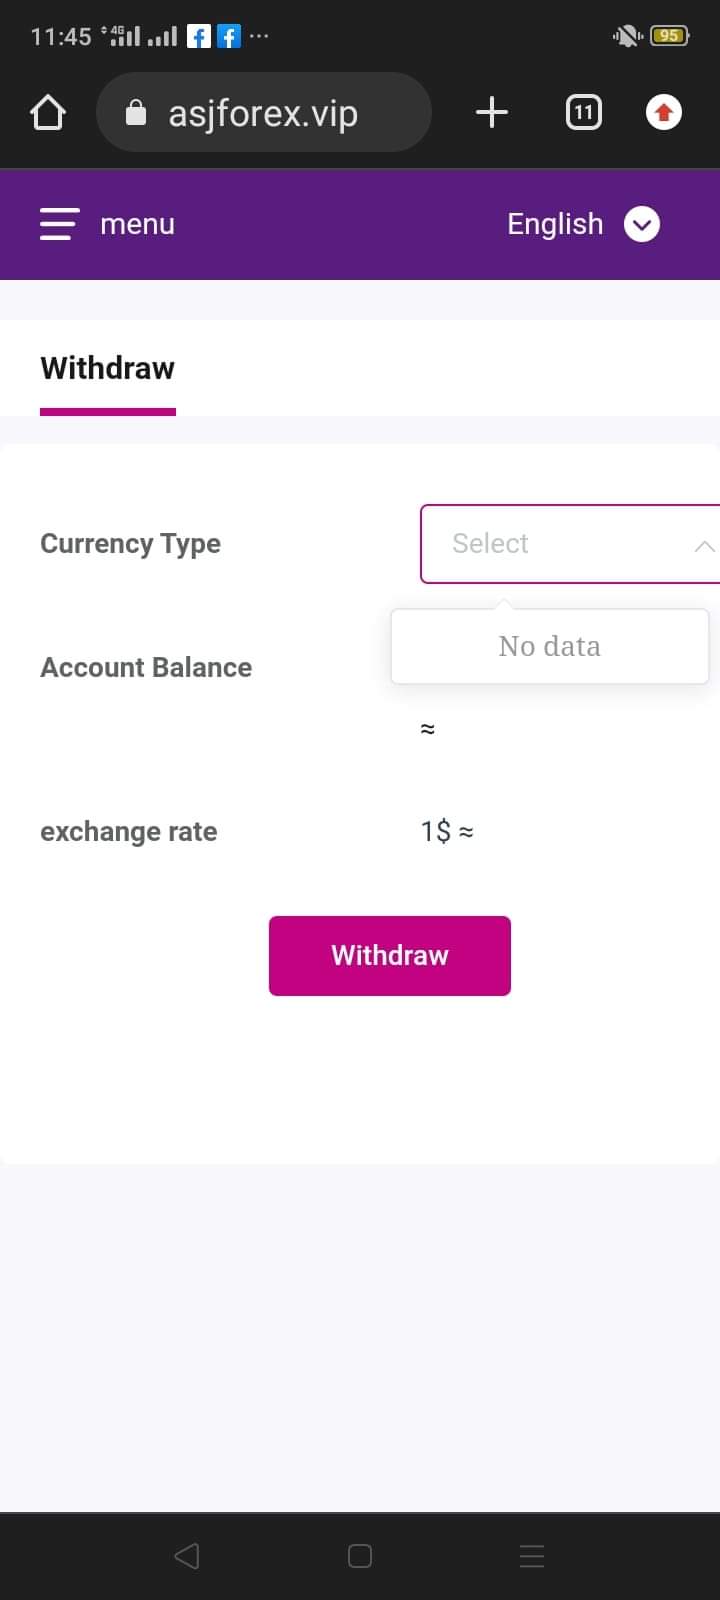Expand the English language chevron
Screen dimensions: 720x1600
pos(642,224)
